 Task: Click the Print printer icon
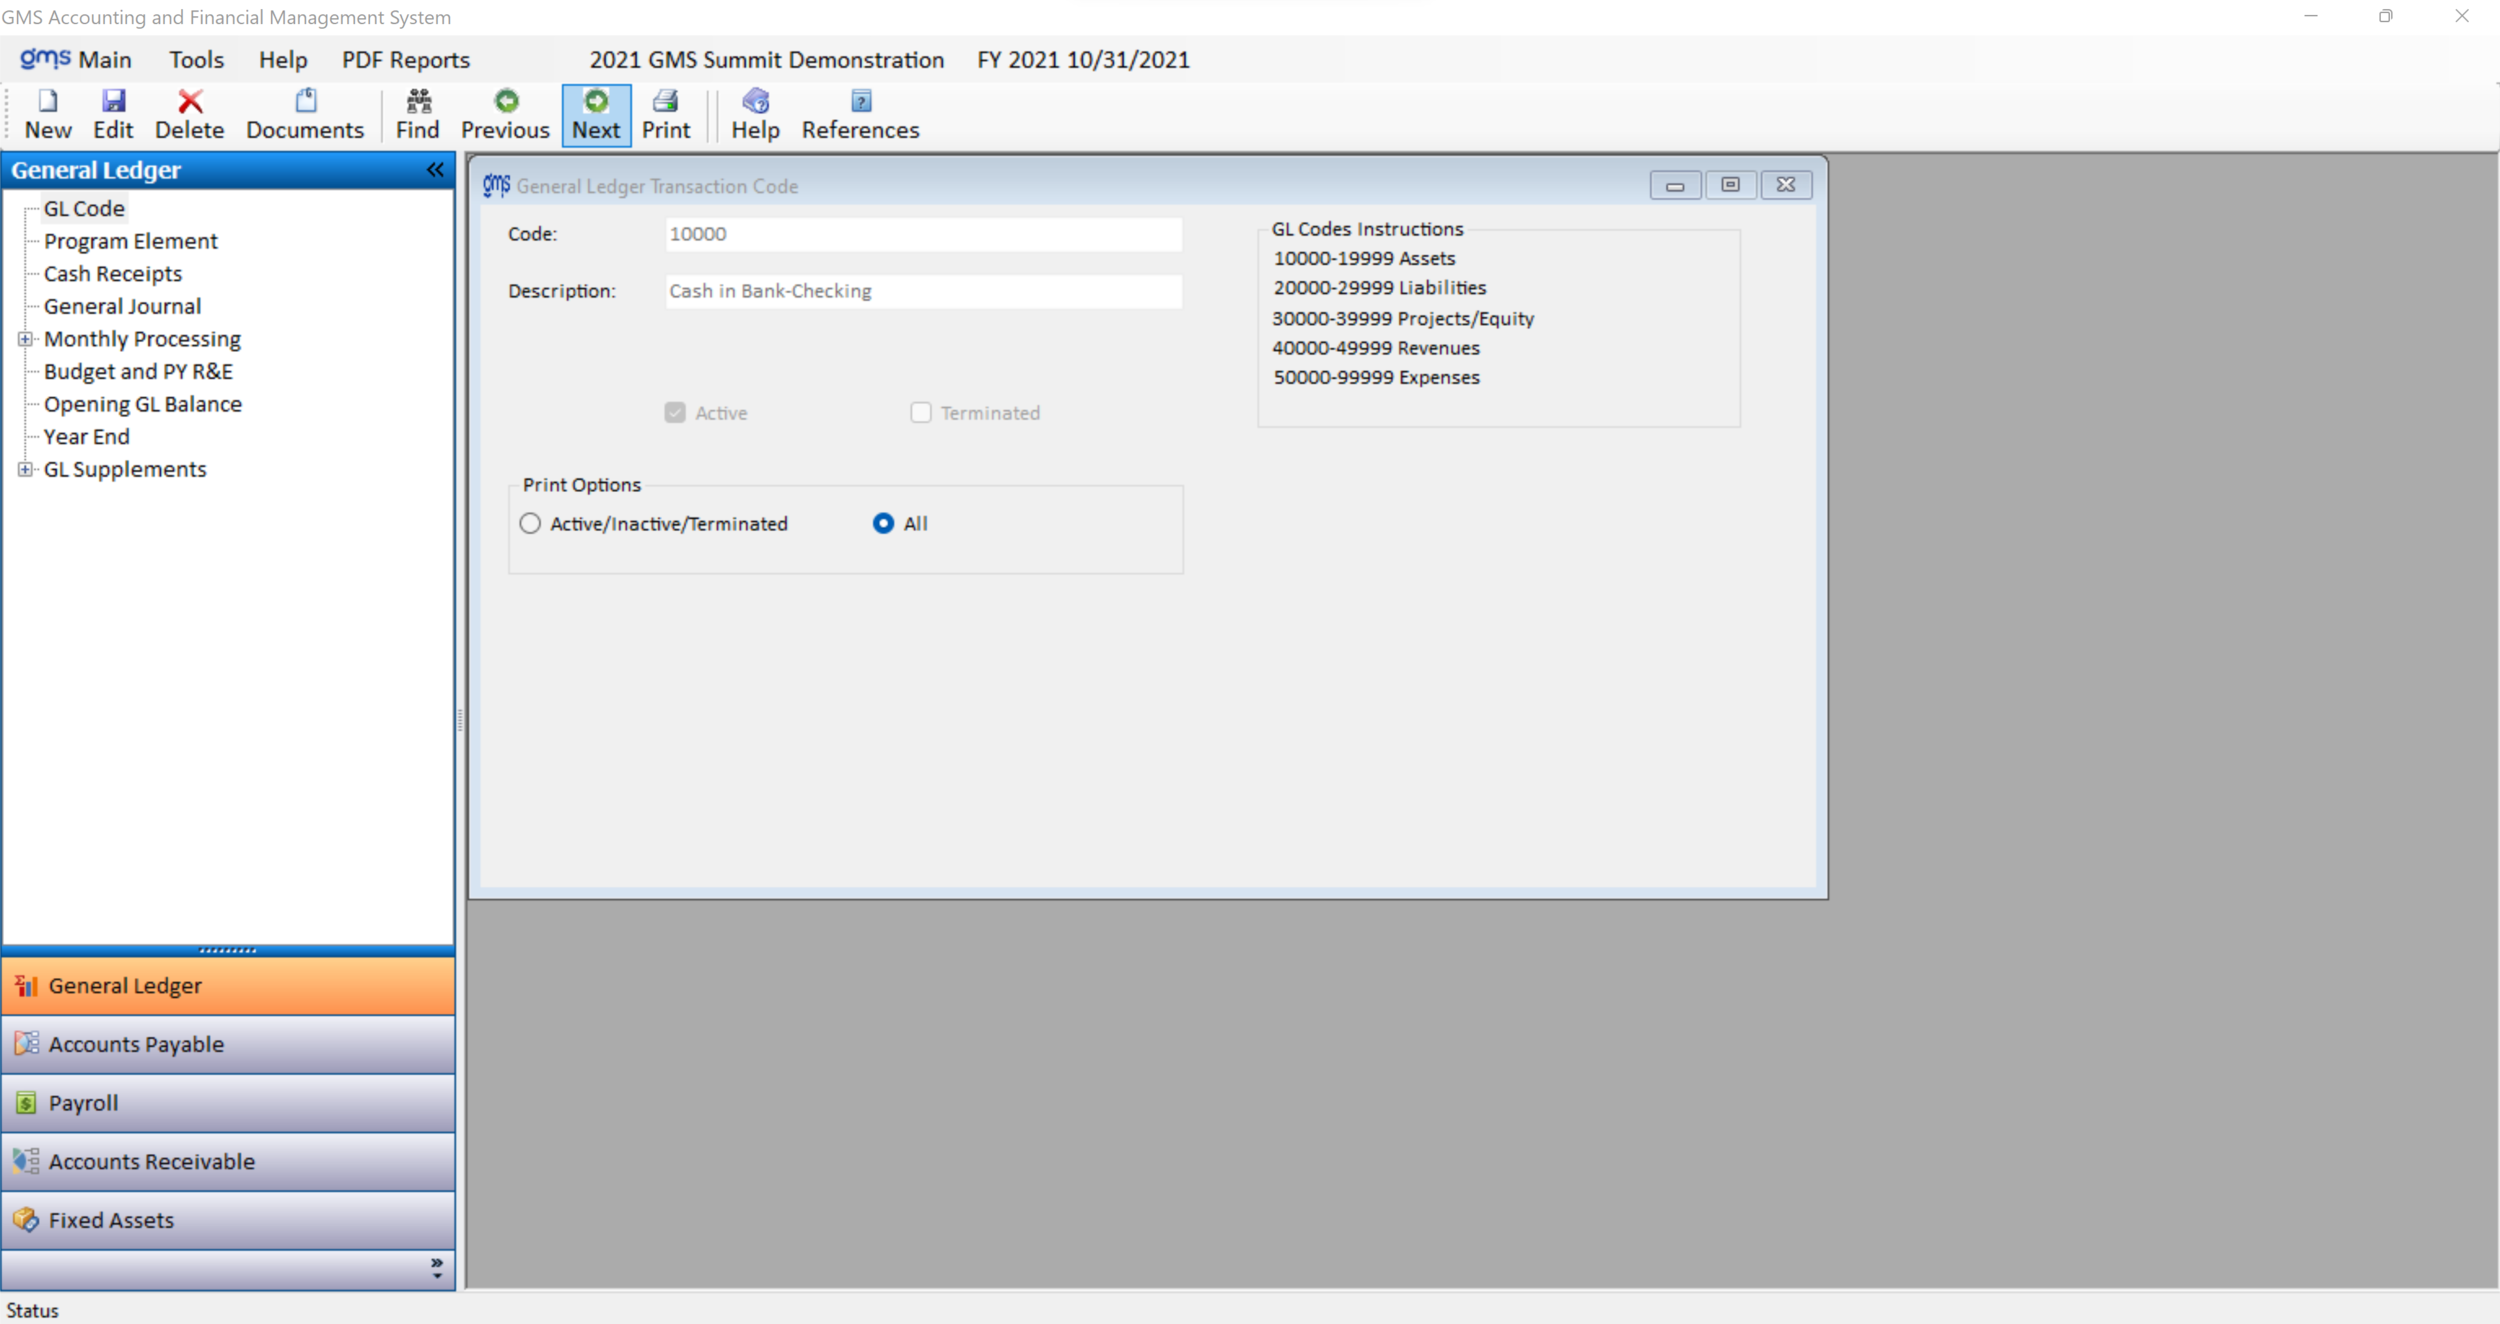click(666, 102)
